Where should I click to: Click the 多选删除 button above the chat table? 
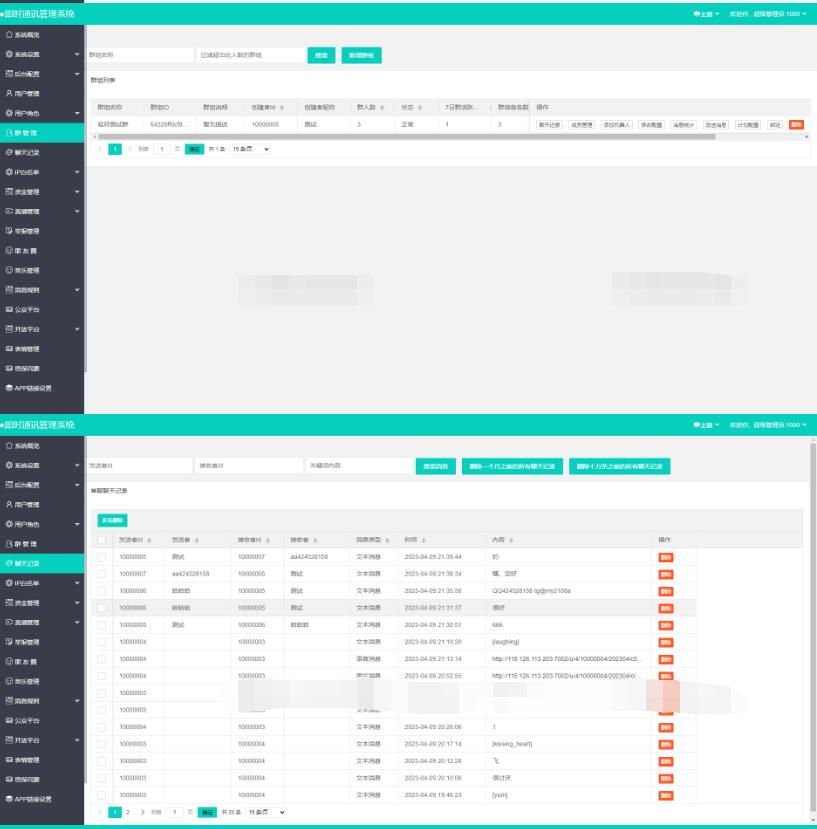113,520
